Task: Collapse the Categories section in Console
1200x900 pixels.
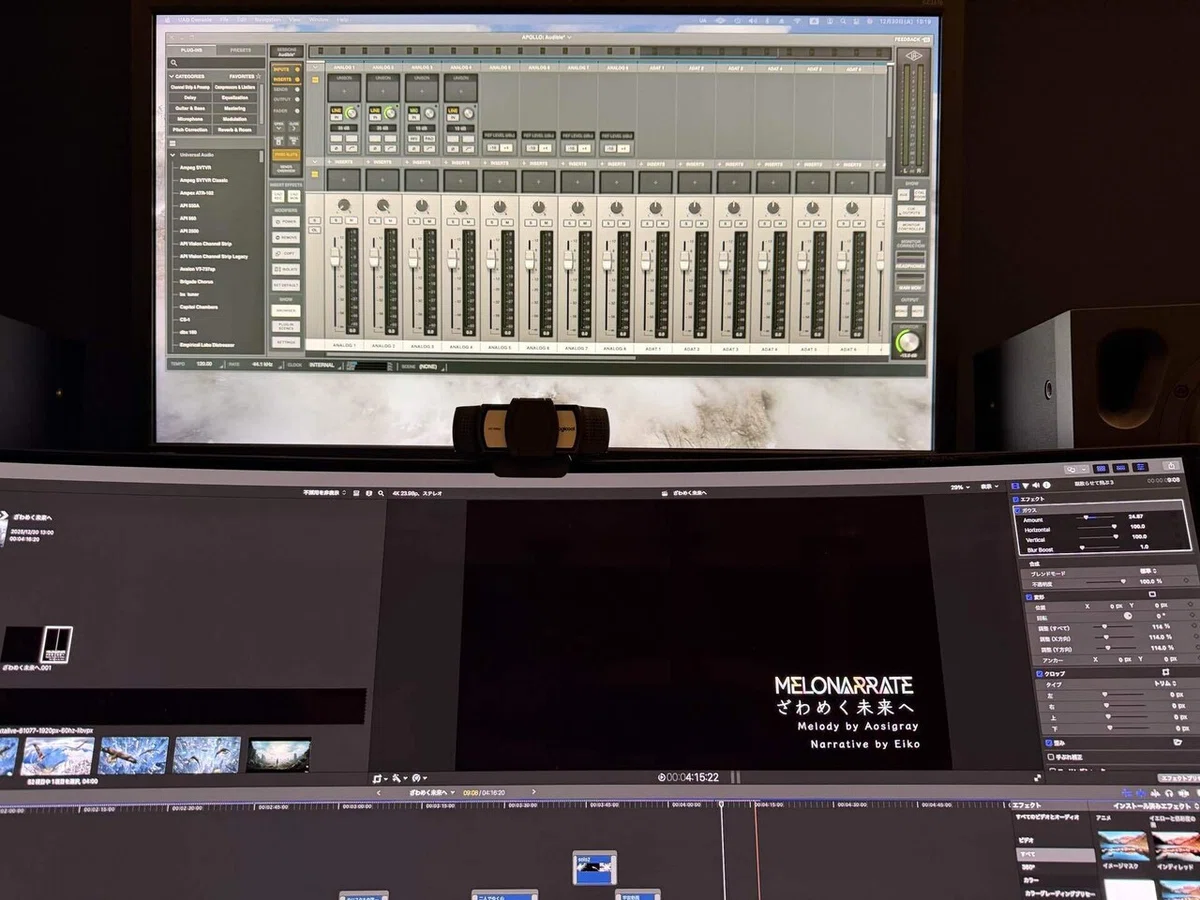Action: [x=172, y=76]
